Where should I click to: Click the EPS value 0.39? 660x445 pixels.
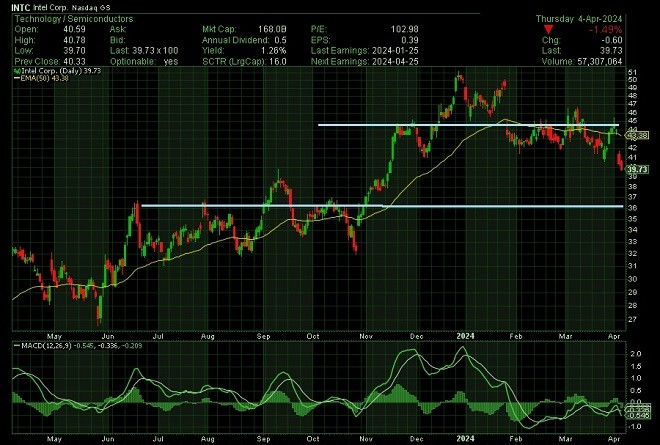tap(410, 40)
